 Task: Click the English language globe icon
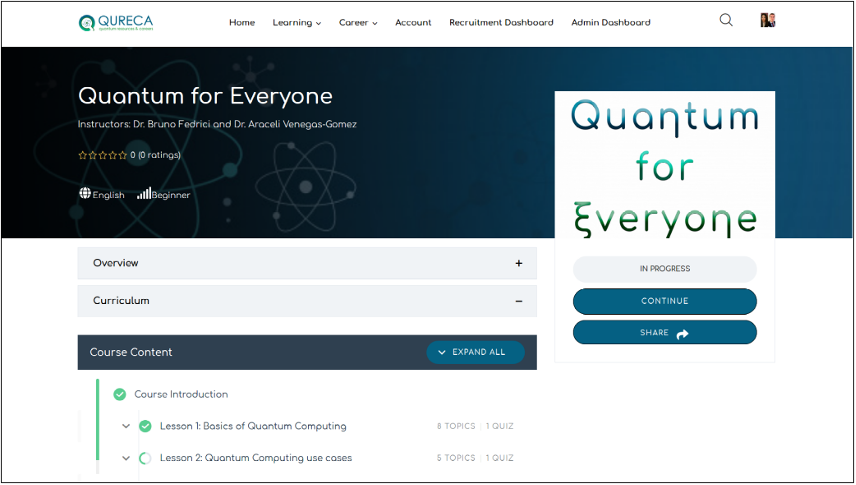click(x=85, y=194)
